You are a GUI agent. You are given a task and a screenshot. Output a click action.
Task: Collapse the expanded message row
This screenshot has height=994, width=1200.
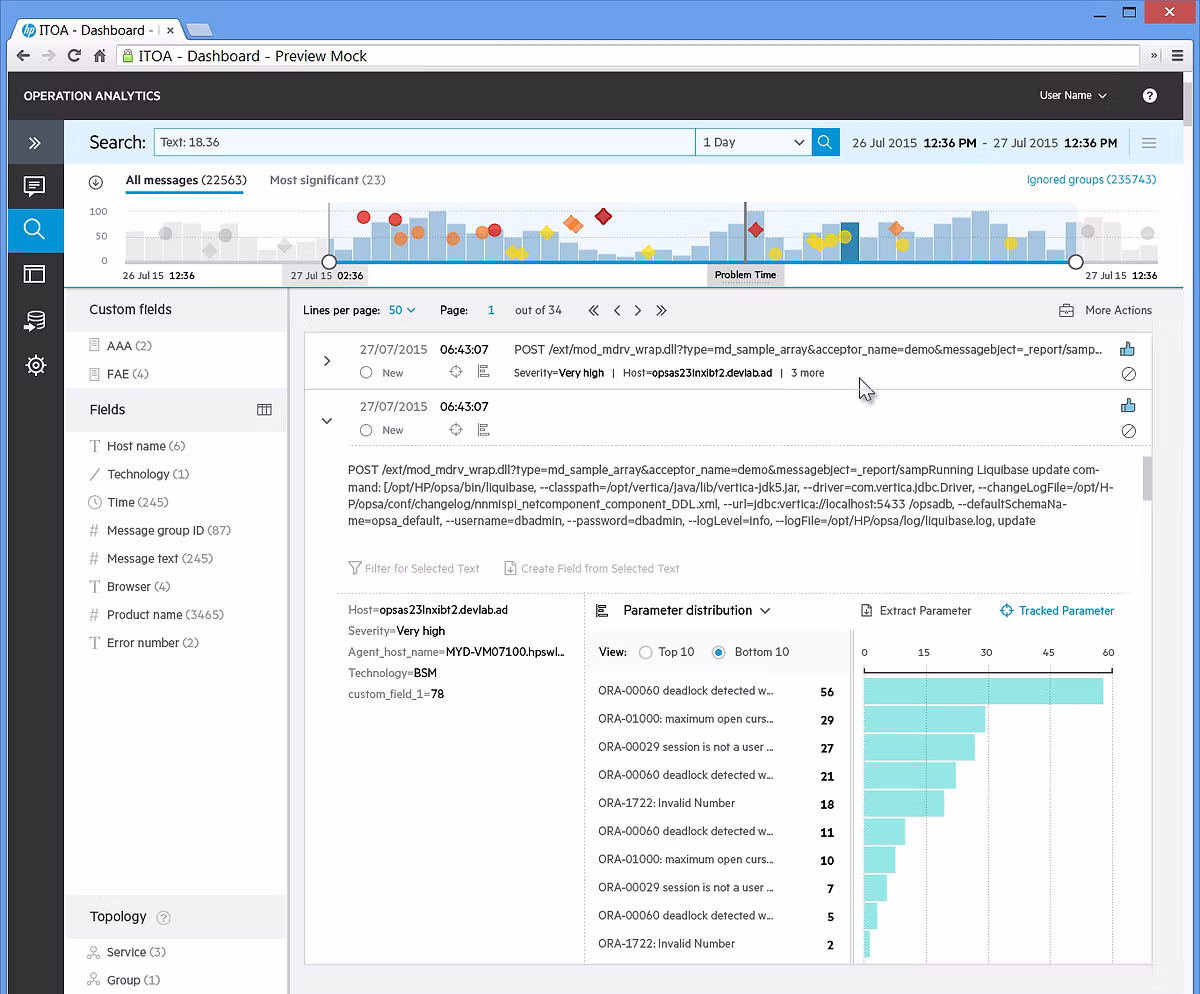[x=327, y=421]
